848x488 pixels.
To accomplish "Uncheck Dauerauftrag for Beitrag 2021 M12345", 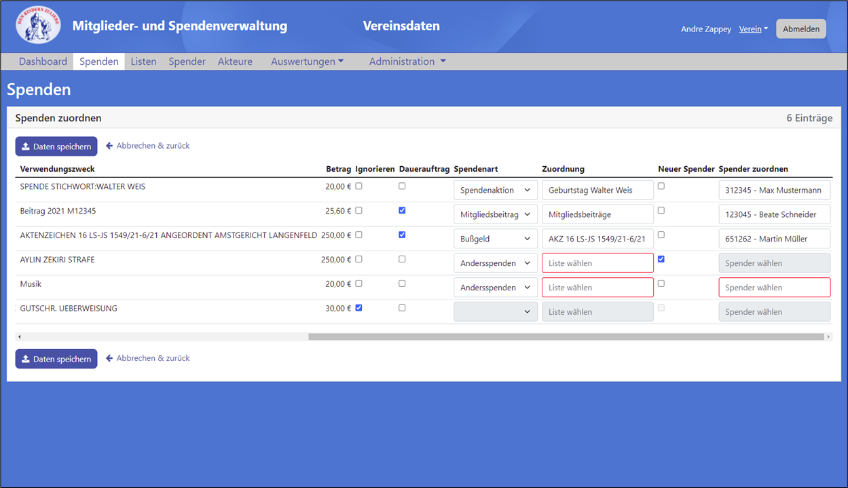I will (402, 210).
